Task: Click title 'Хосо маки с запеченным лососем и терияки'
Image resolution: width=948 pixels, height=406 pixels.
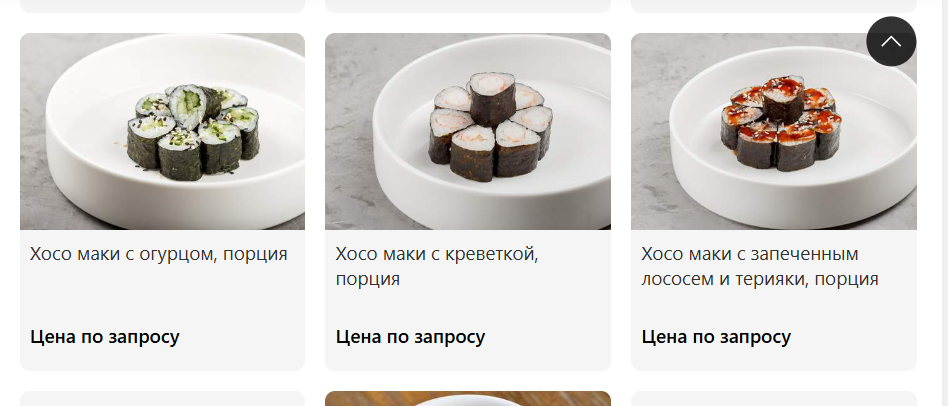Action: tap(760, 266)
